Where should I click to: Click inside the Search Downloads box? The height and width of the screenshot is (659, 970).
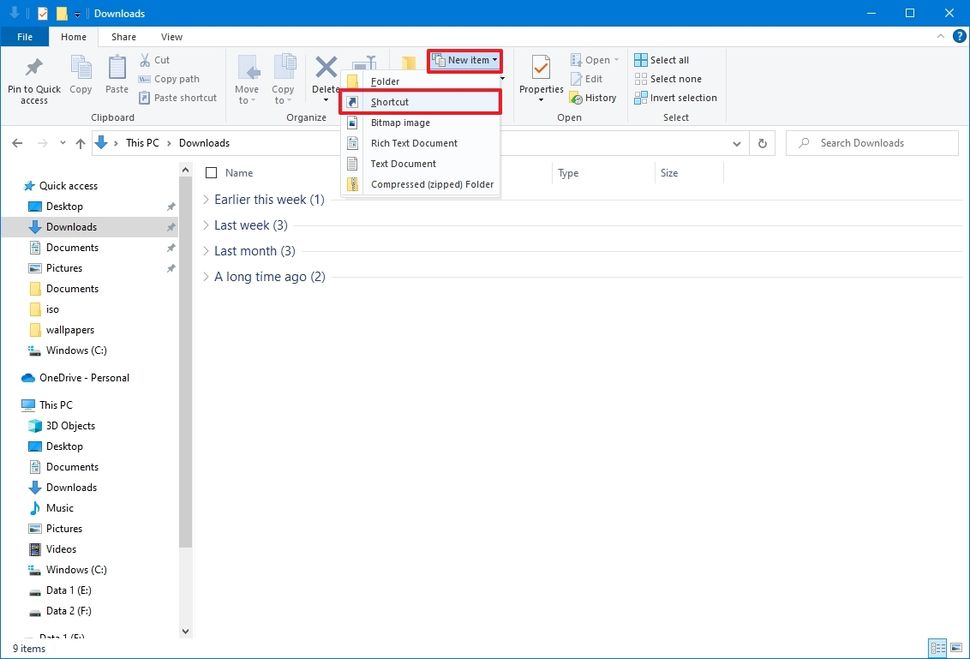pos(870,143)
